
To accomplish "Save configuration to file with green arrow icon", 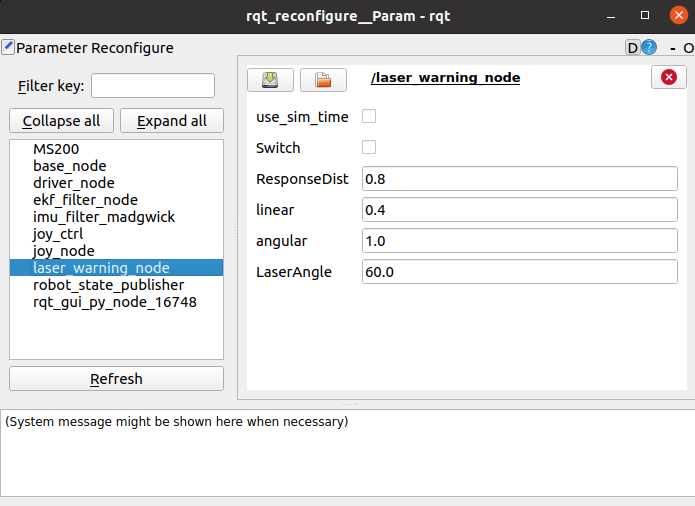I will point(270,80).
